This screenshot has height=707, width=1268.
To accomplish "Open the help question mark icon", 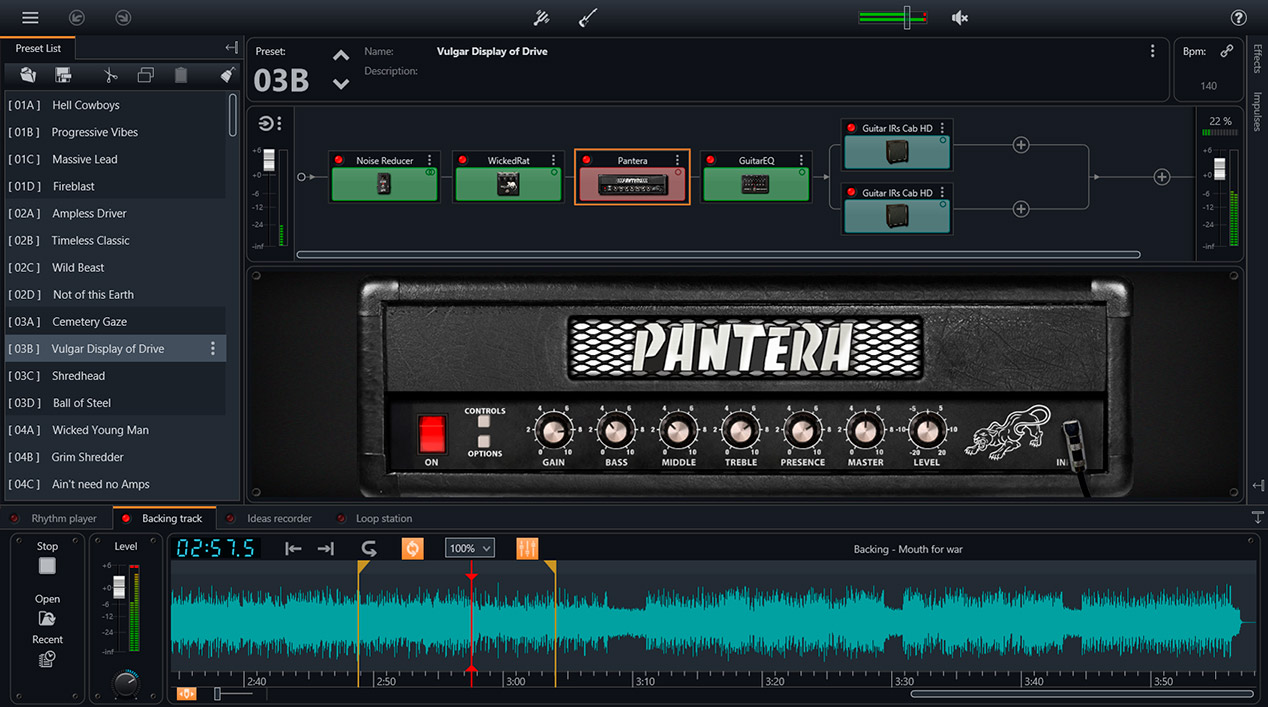I will pos(1238,18).
